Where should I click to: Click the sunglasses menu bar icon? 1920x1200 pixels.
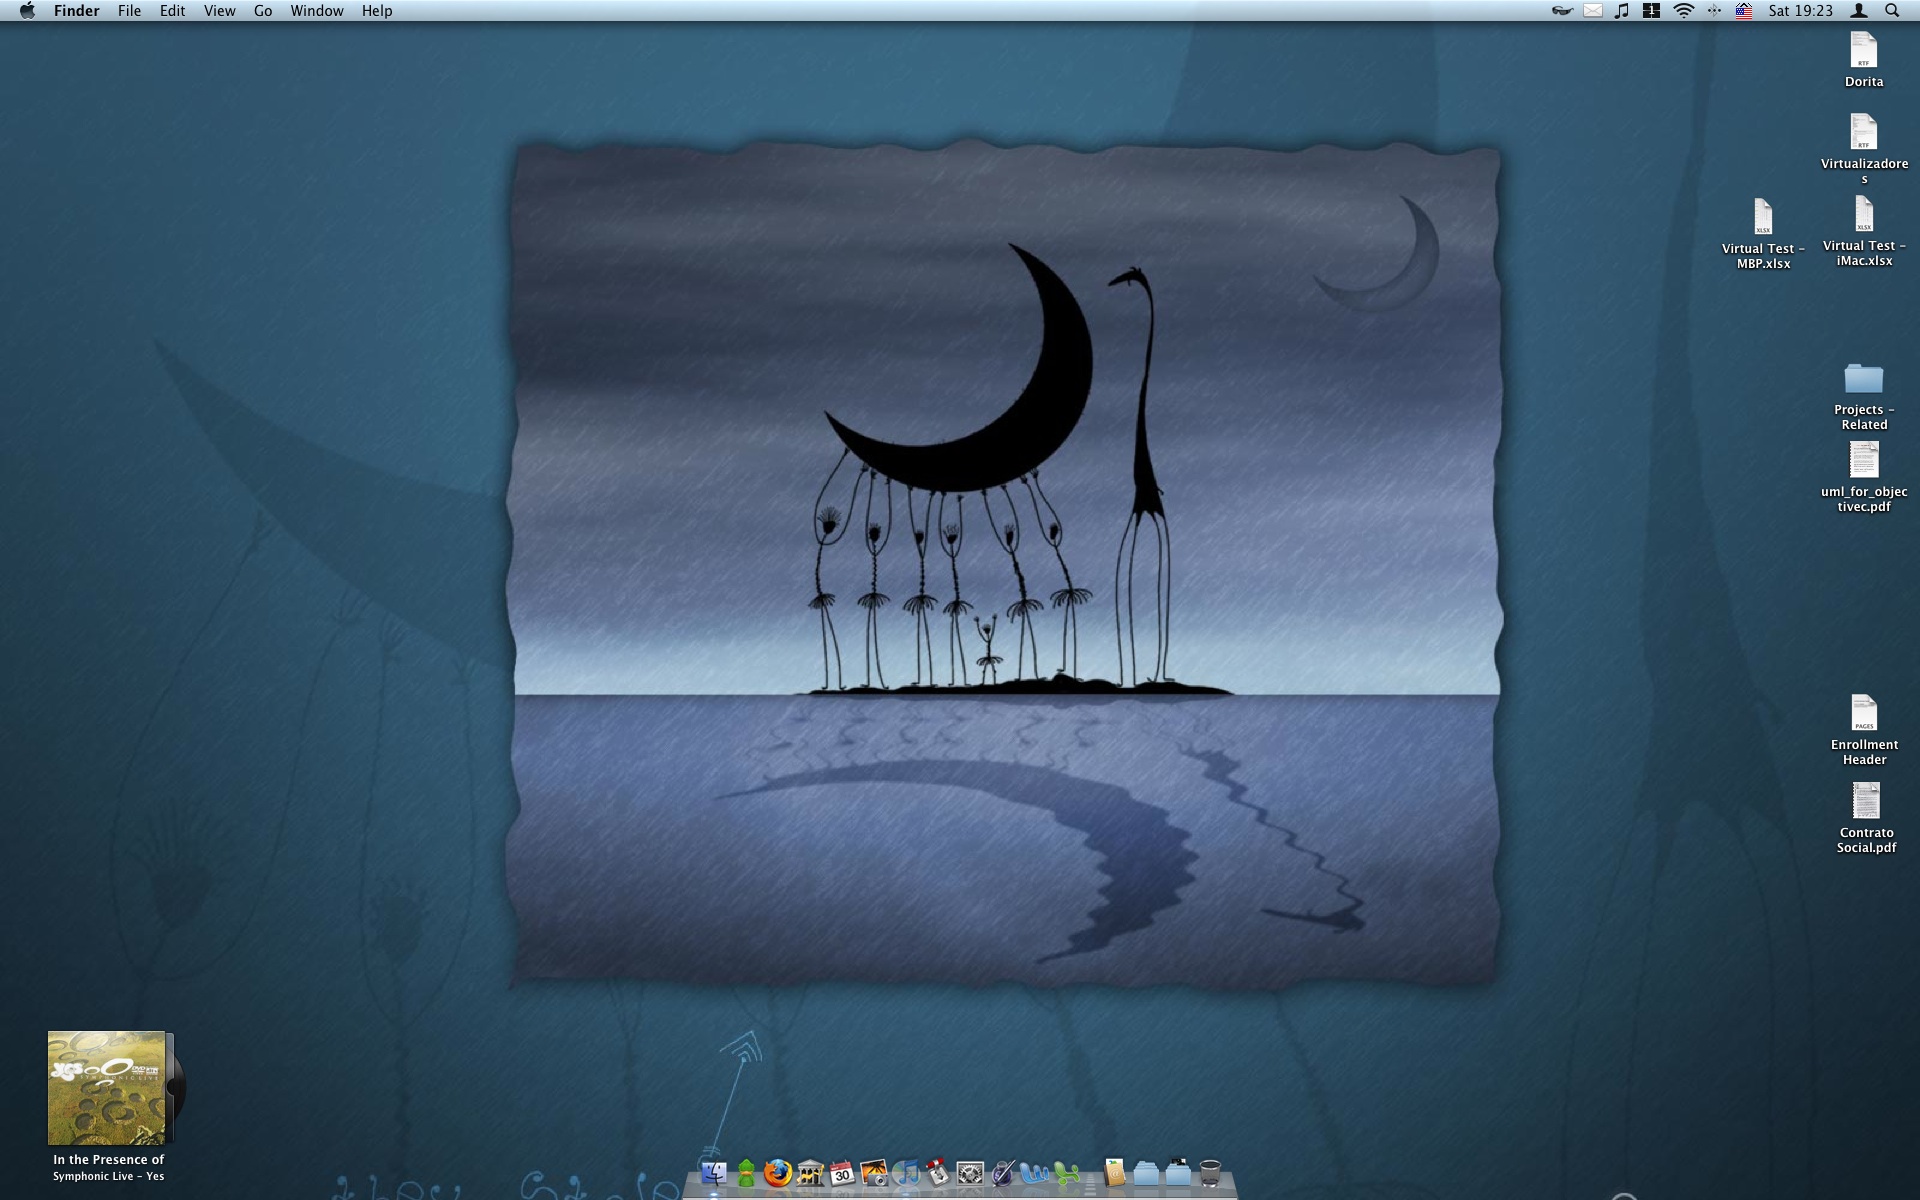(x=1562, y=11)
